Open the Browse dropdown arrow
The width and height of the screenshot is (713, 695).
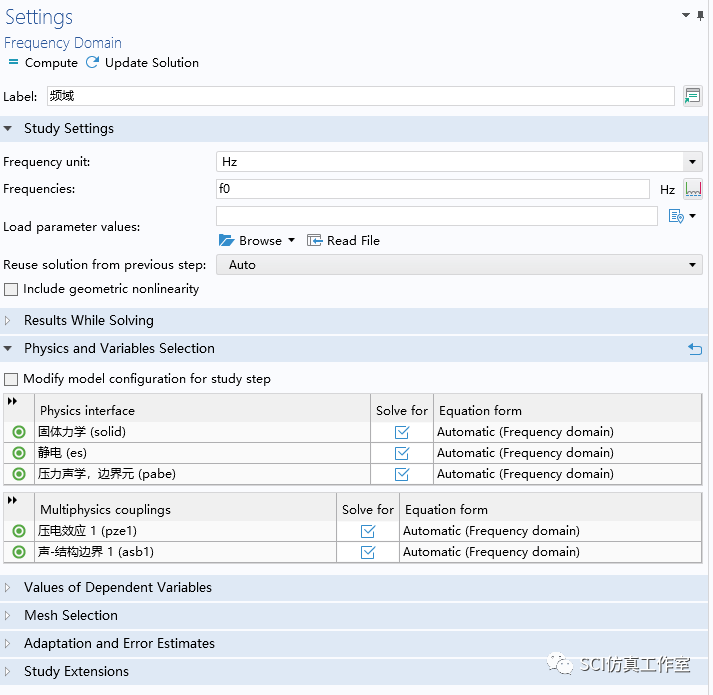[291, 240]
